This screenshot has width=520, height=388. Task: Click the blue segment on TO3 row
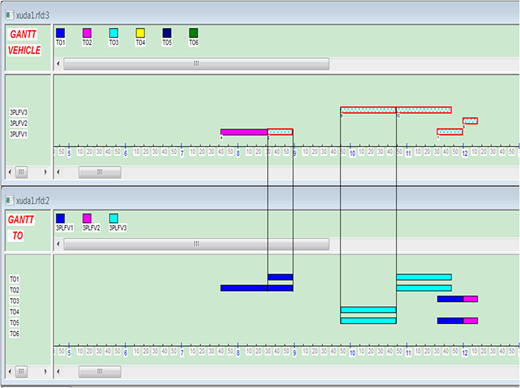(450, 299)
